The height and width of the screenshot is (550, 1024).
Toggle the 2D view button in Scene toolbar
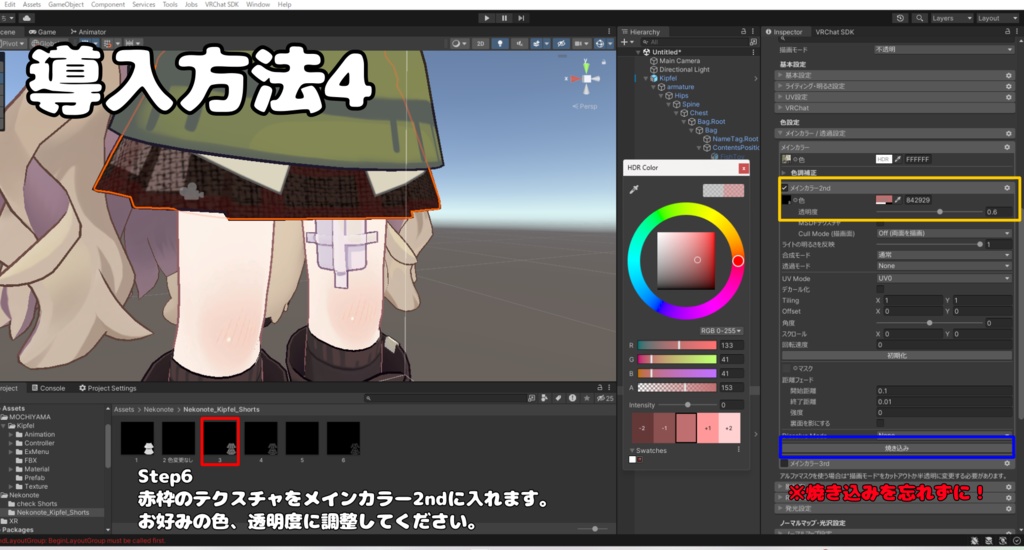pos(481,44)
